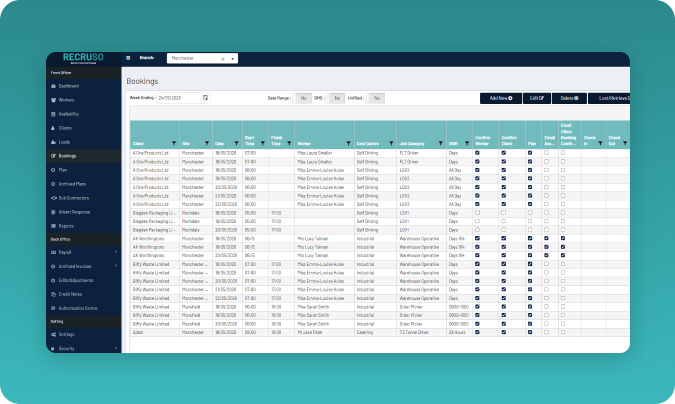The height and width of the screenshot is (404, 675).
Task: Click the Lost/Retrieve button
Action: (609, 98)
